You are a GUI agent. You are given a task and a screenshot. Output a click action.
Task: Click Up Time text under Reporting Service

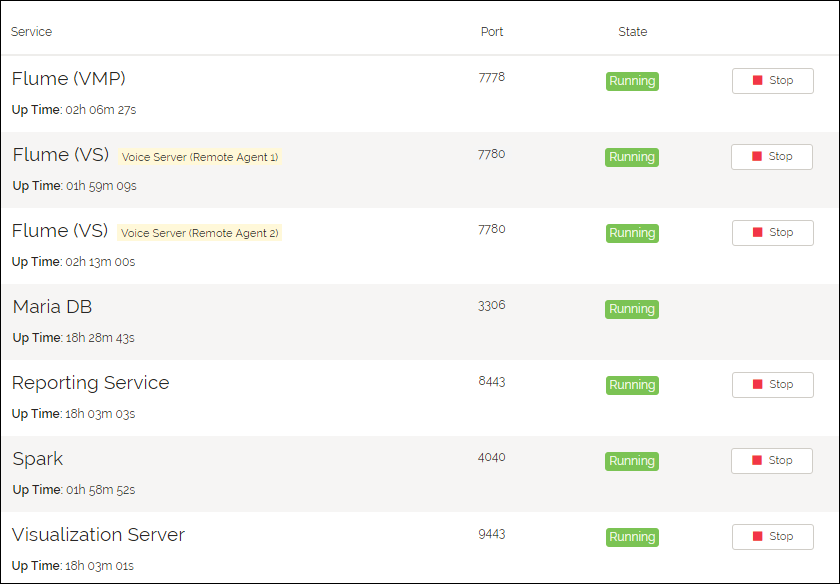click(x=74, y=414)
